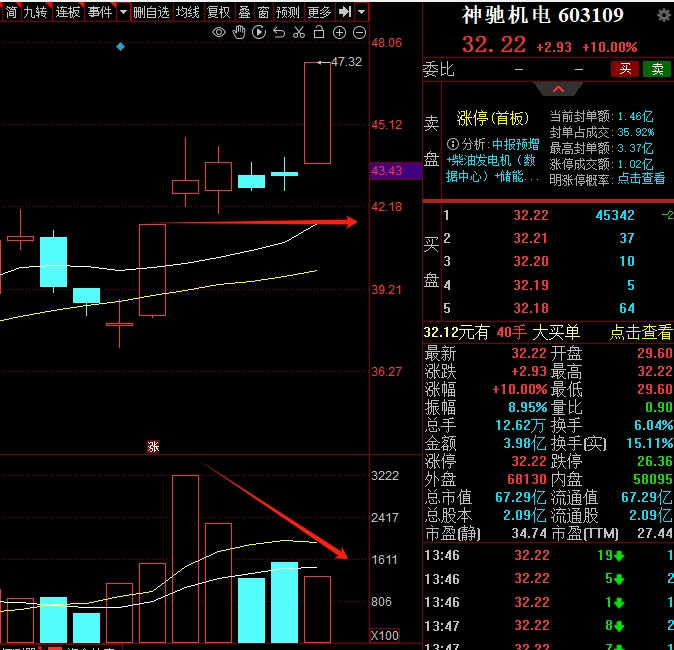Select the scissors cut tool

[x=299, y=32]
